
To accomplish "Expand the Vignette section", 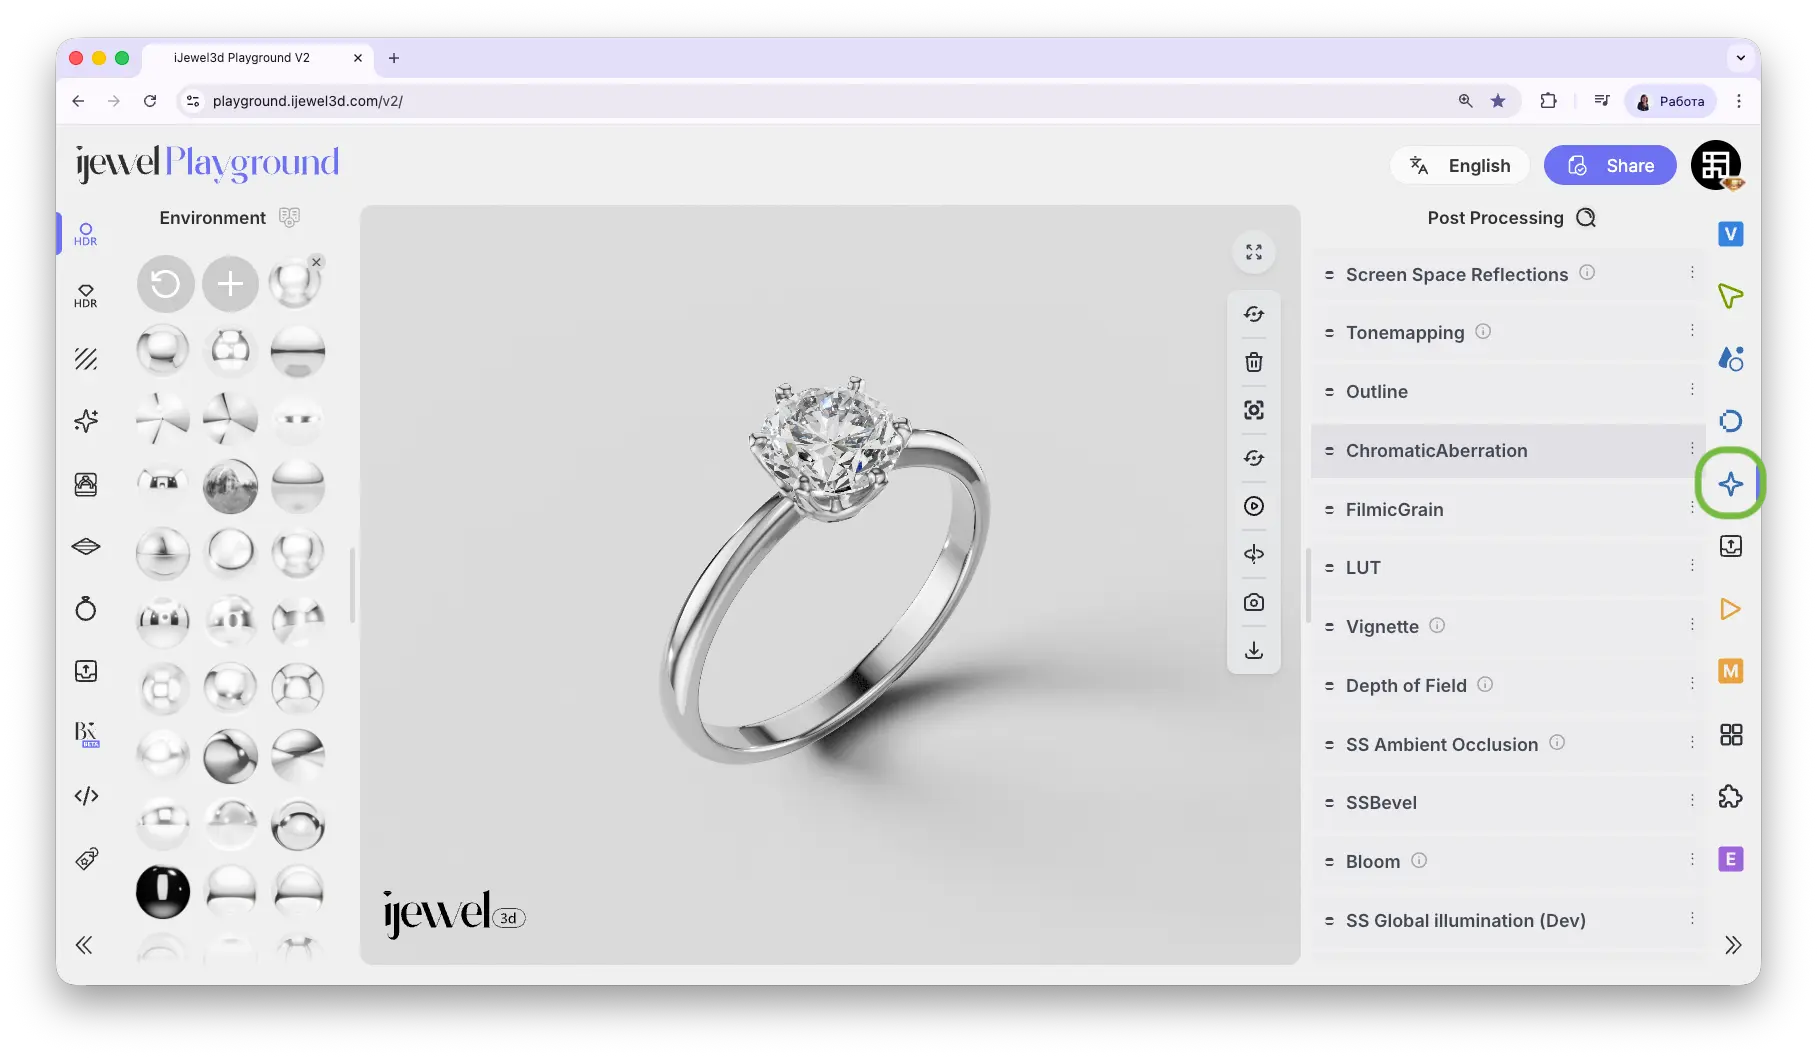I will click(1507, 626).
